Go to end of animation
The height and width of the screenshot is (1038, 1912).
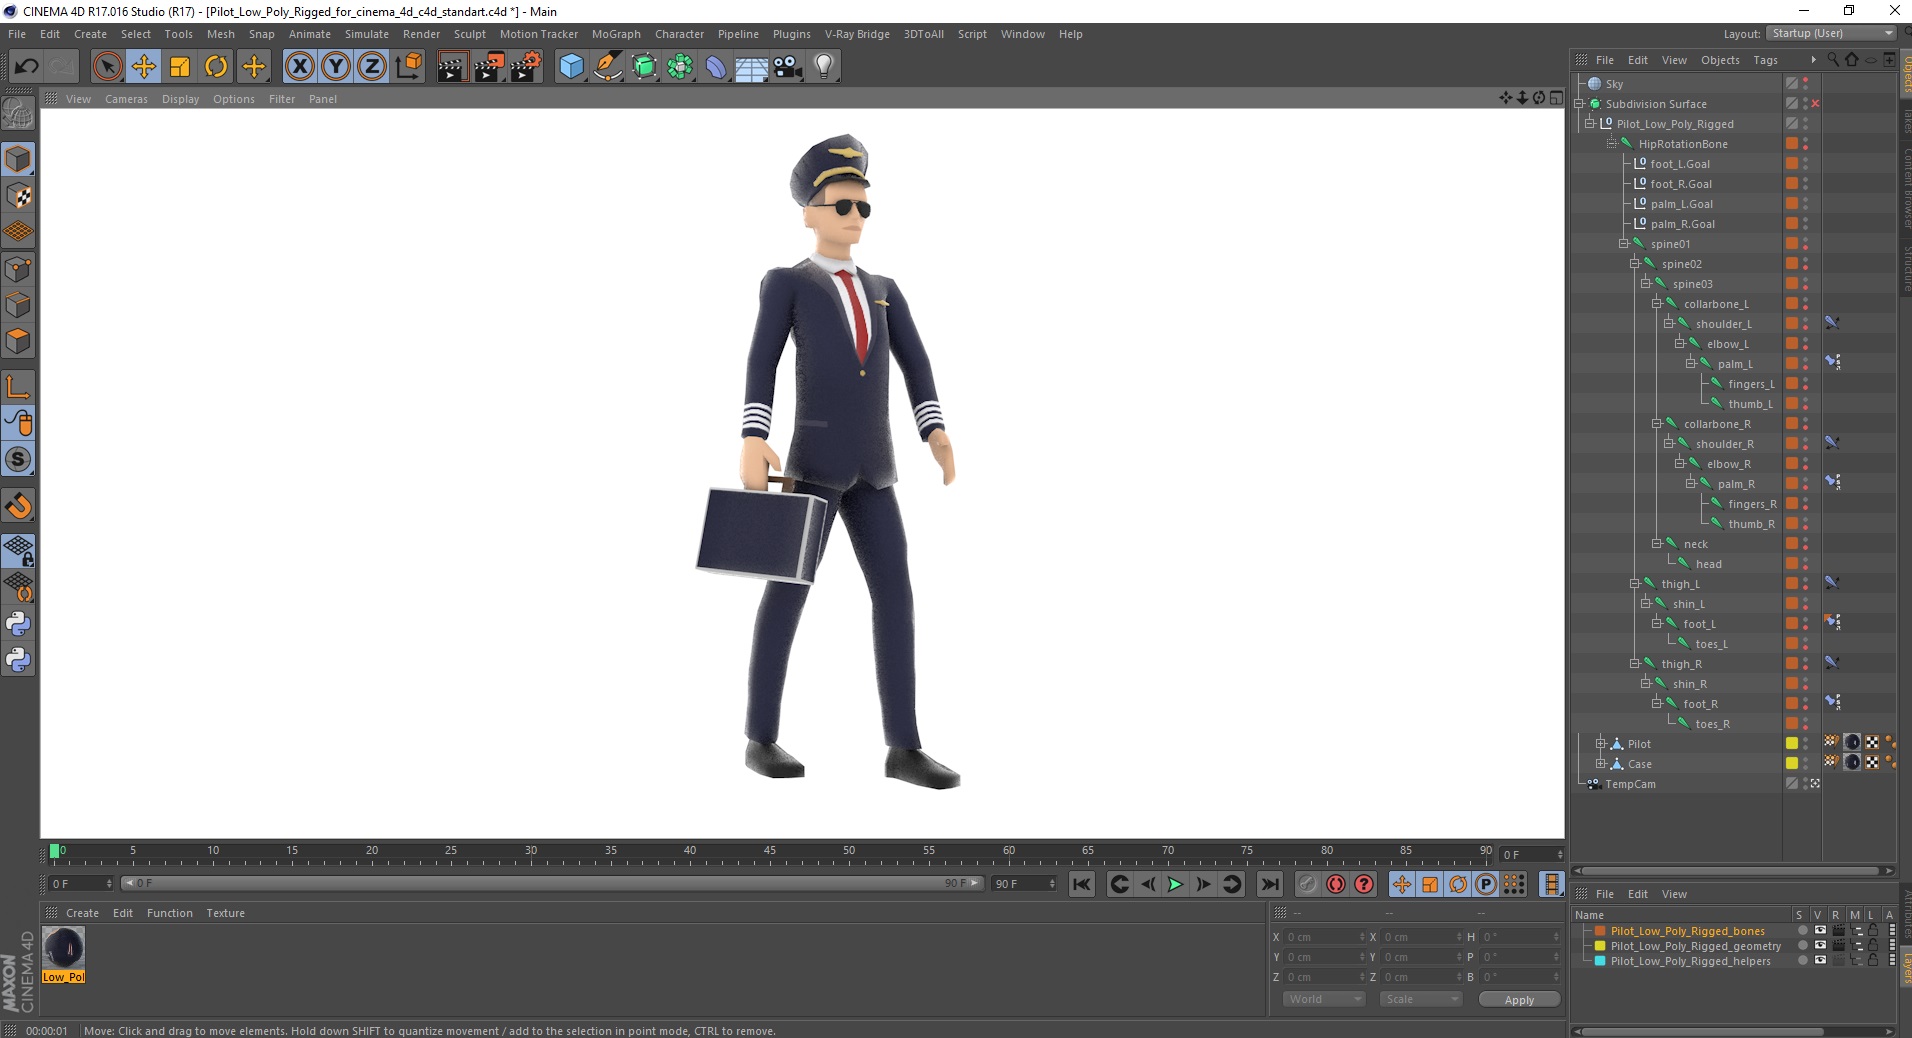(x=1270, y=884)
